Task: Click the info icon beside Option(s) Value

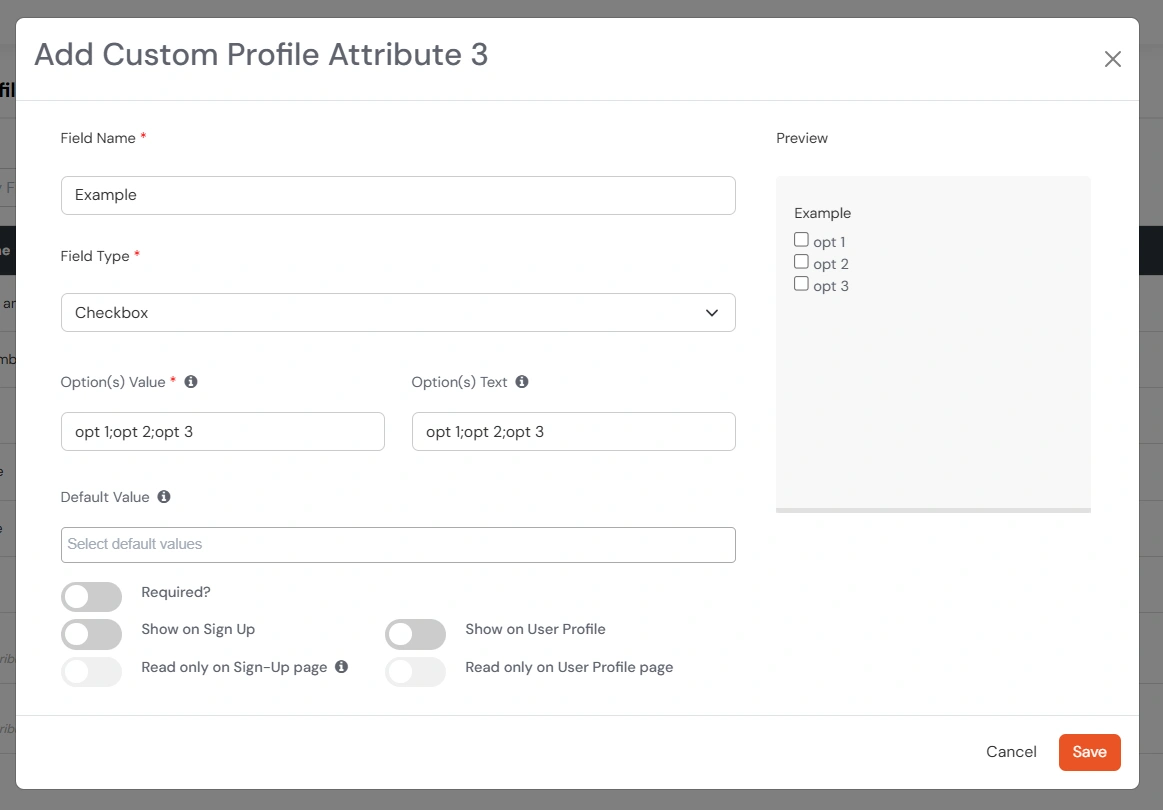Action: [x=190, y=381]
